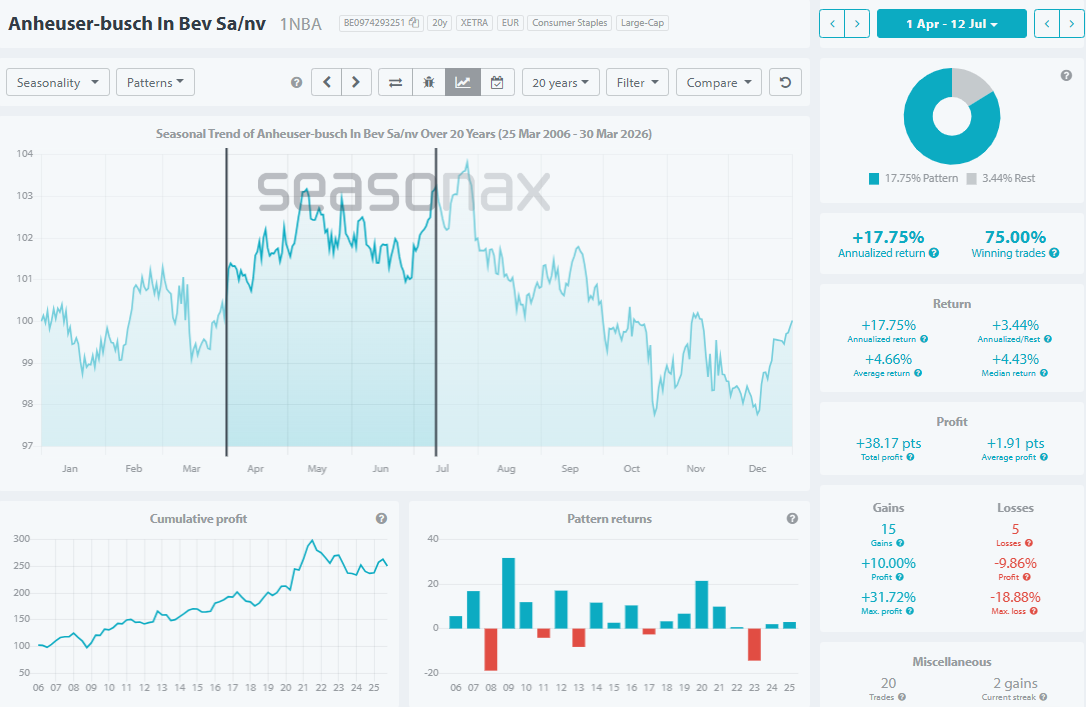The height and width of the screenshot is (707, 1086).
Task: Reset the chart with the undo icon
Action: click(x=785, y=82)
